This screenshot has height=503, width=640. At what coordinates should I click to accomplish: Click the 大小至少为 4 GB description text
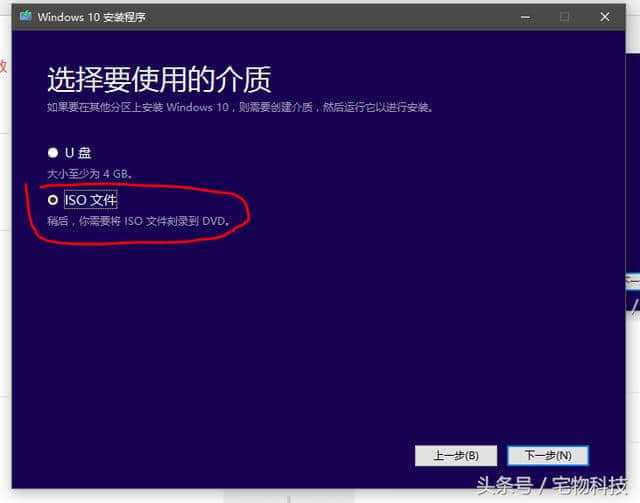click(x=90, y=174)
